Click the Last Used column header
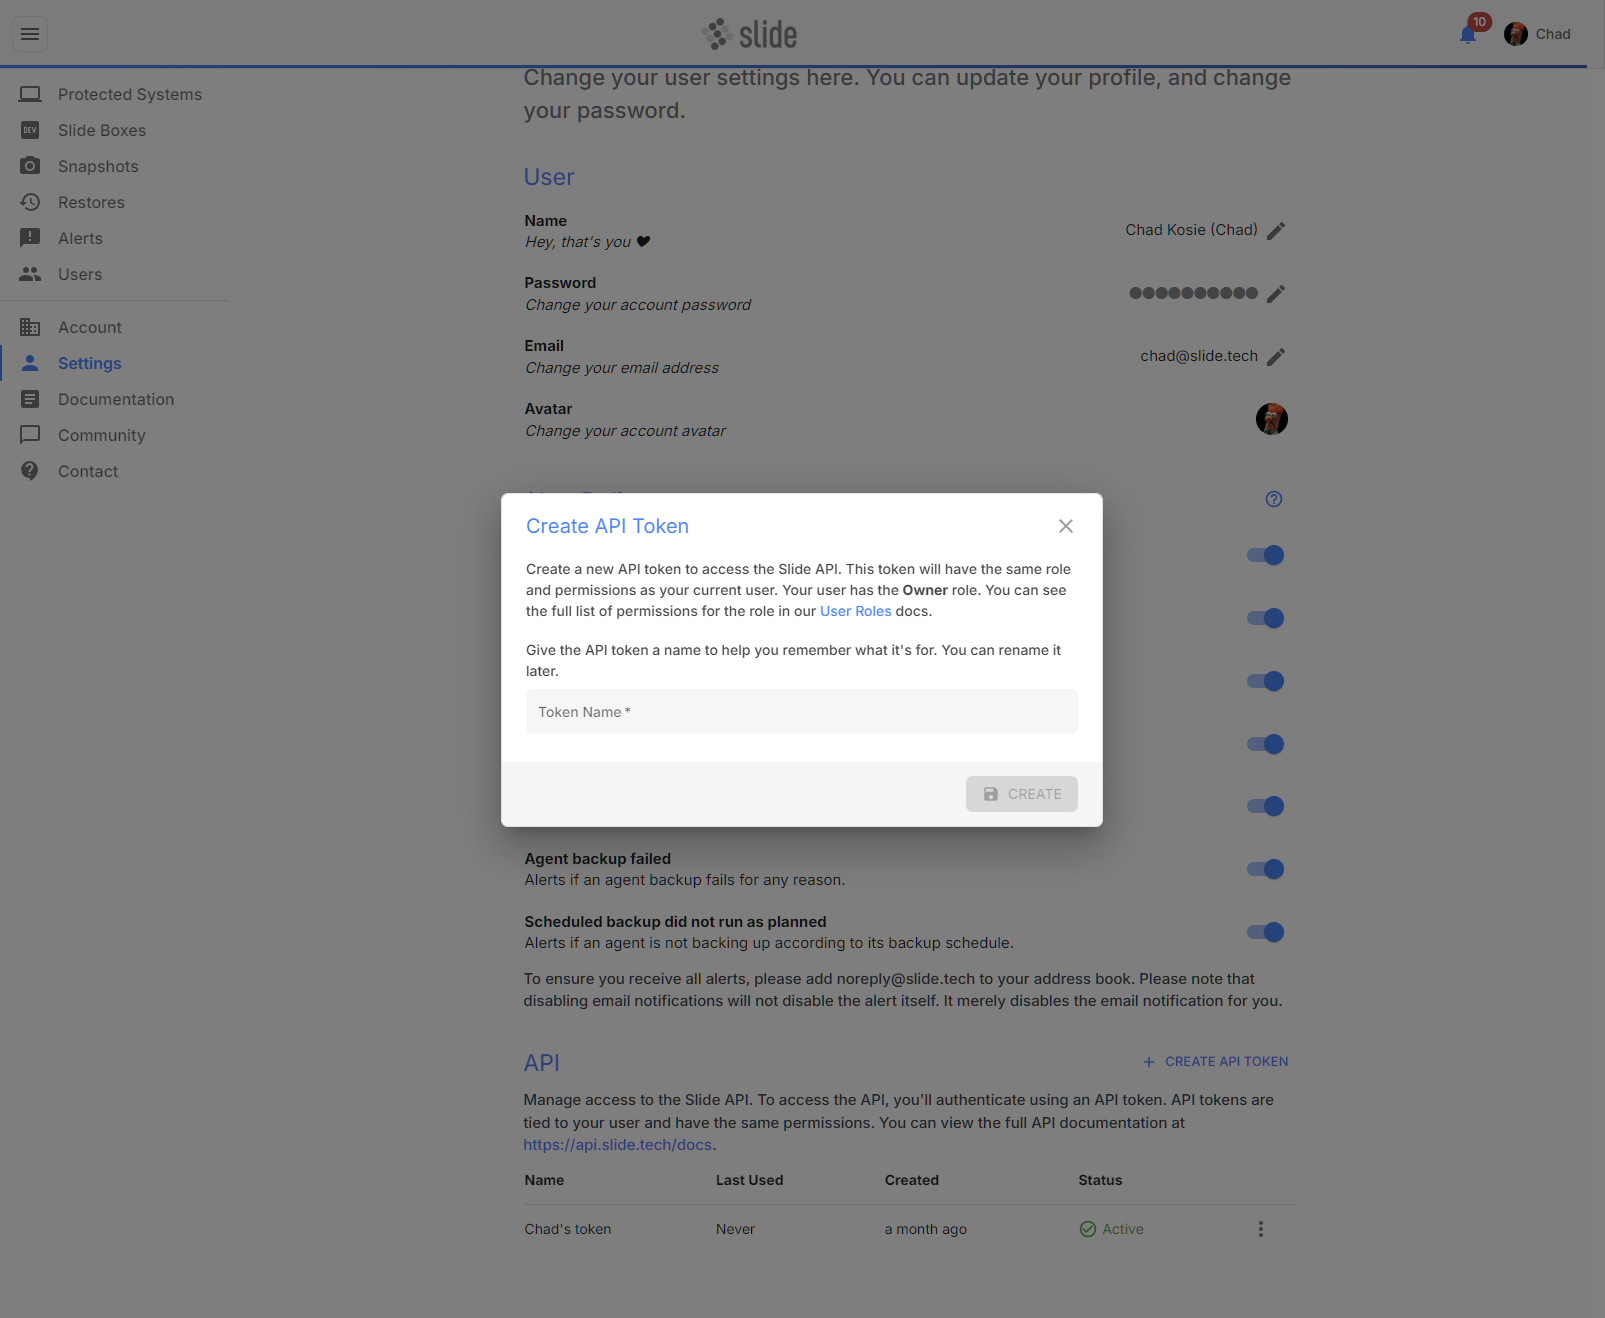1605x1318 pixels. [x=750, y=1180]
